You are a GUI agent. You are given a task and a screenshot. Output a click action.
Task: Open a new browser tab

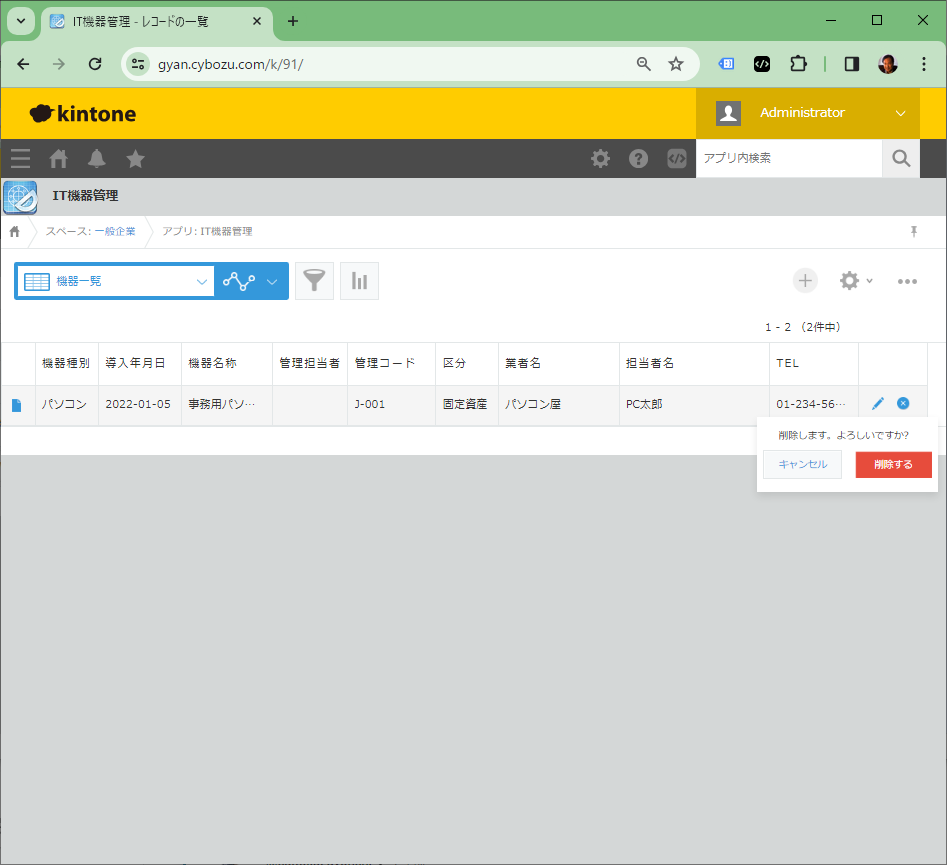click(293, 21)
